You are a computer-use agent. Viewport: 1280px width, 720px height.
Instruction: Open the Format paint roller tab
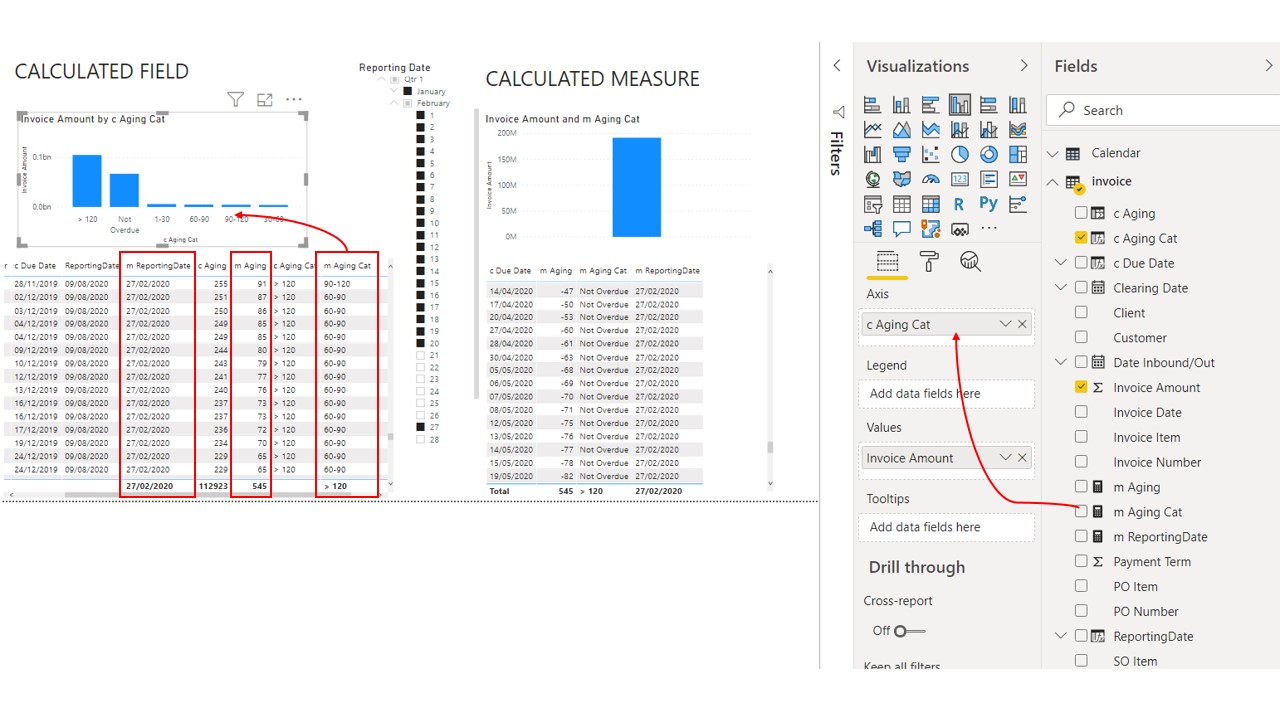tap(929, 262)
